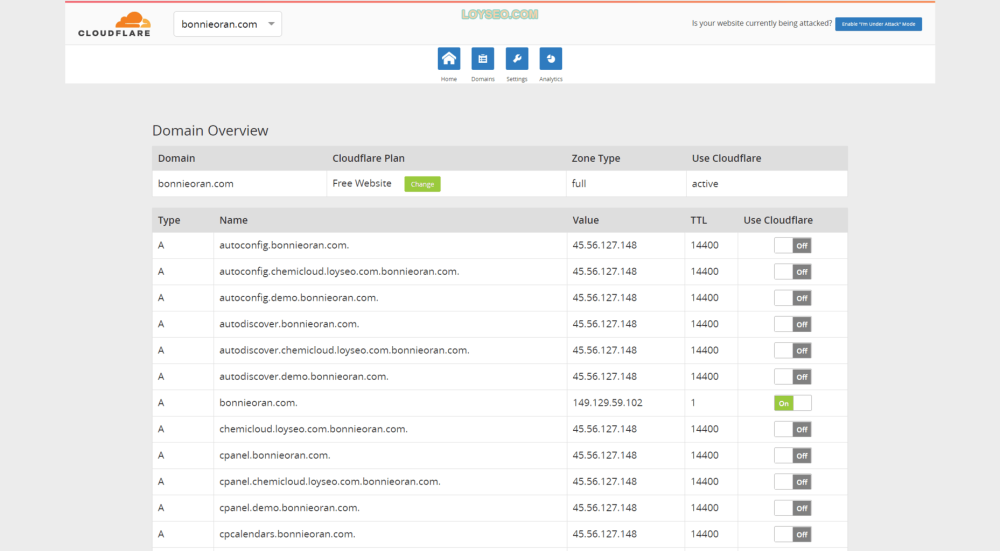Click the 'full' zone type value

point(578,183)
